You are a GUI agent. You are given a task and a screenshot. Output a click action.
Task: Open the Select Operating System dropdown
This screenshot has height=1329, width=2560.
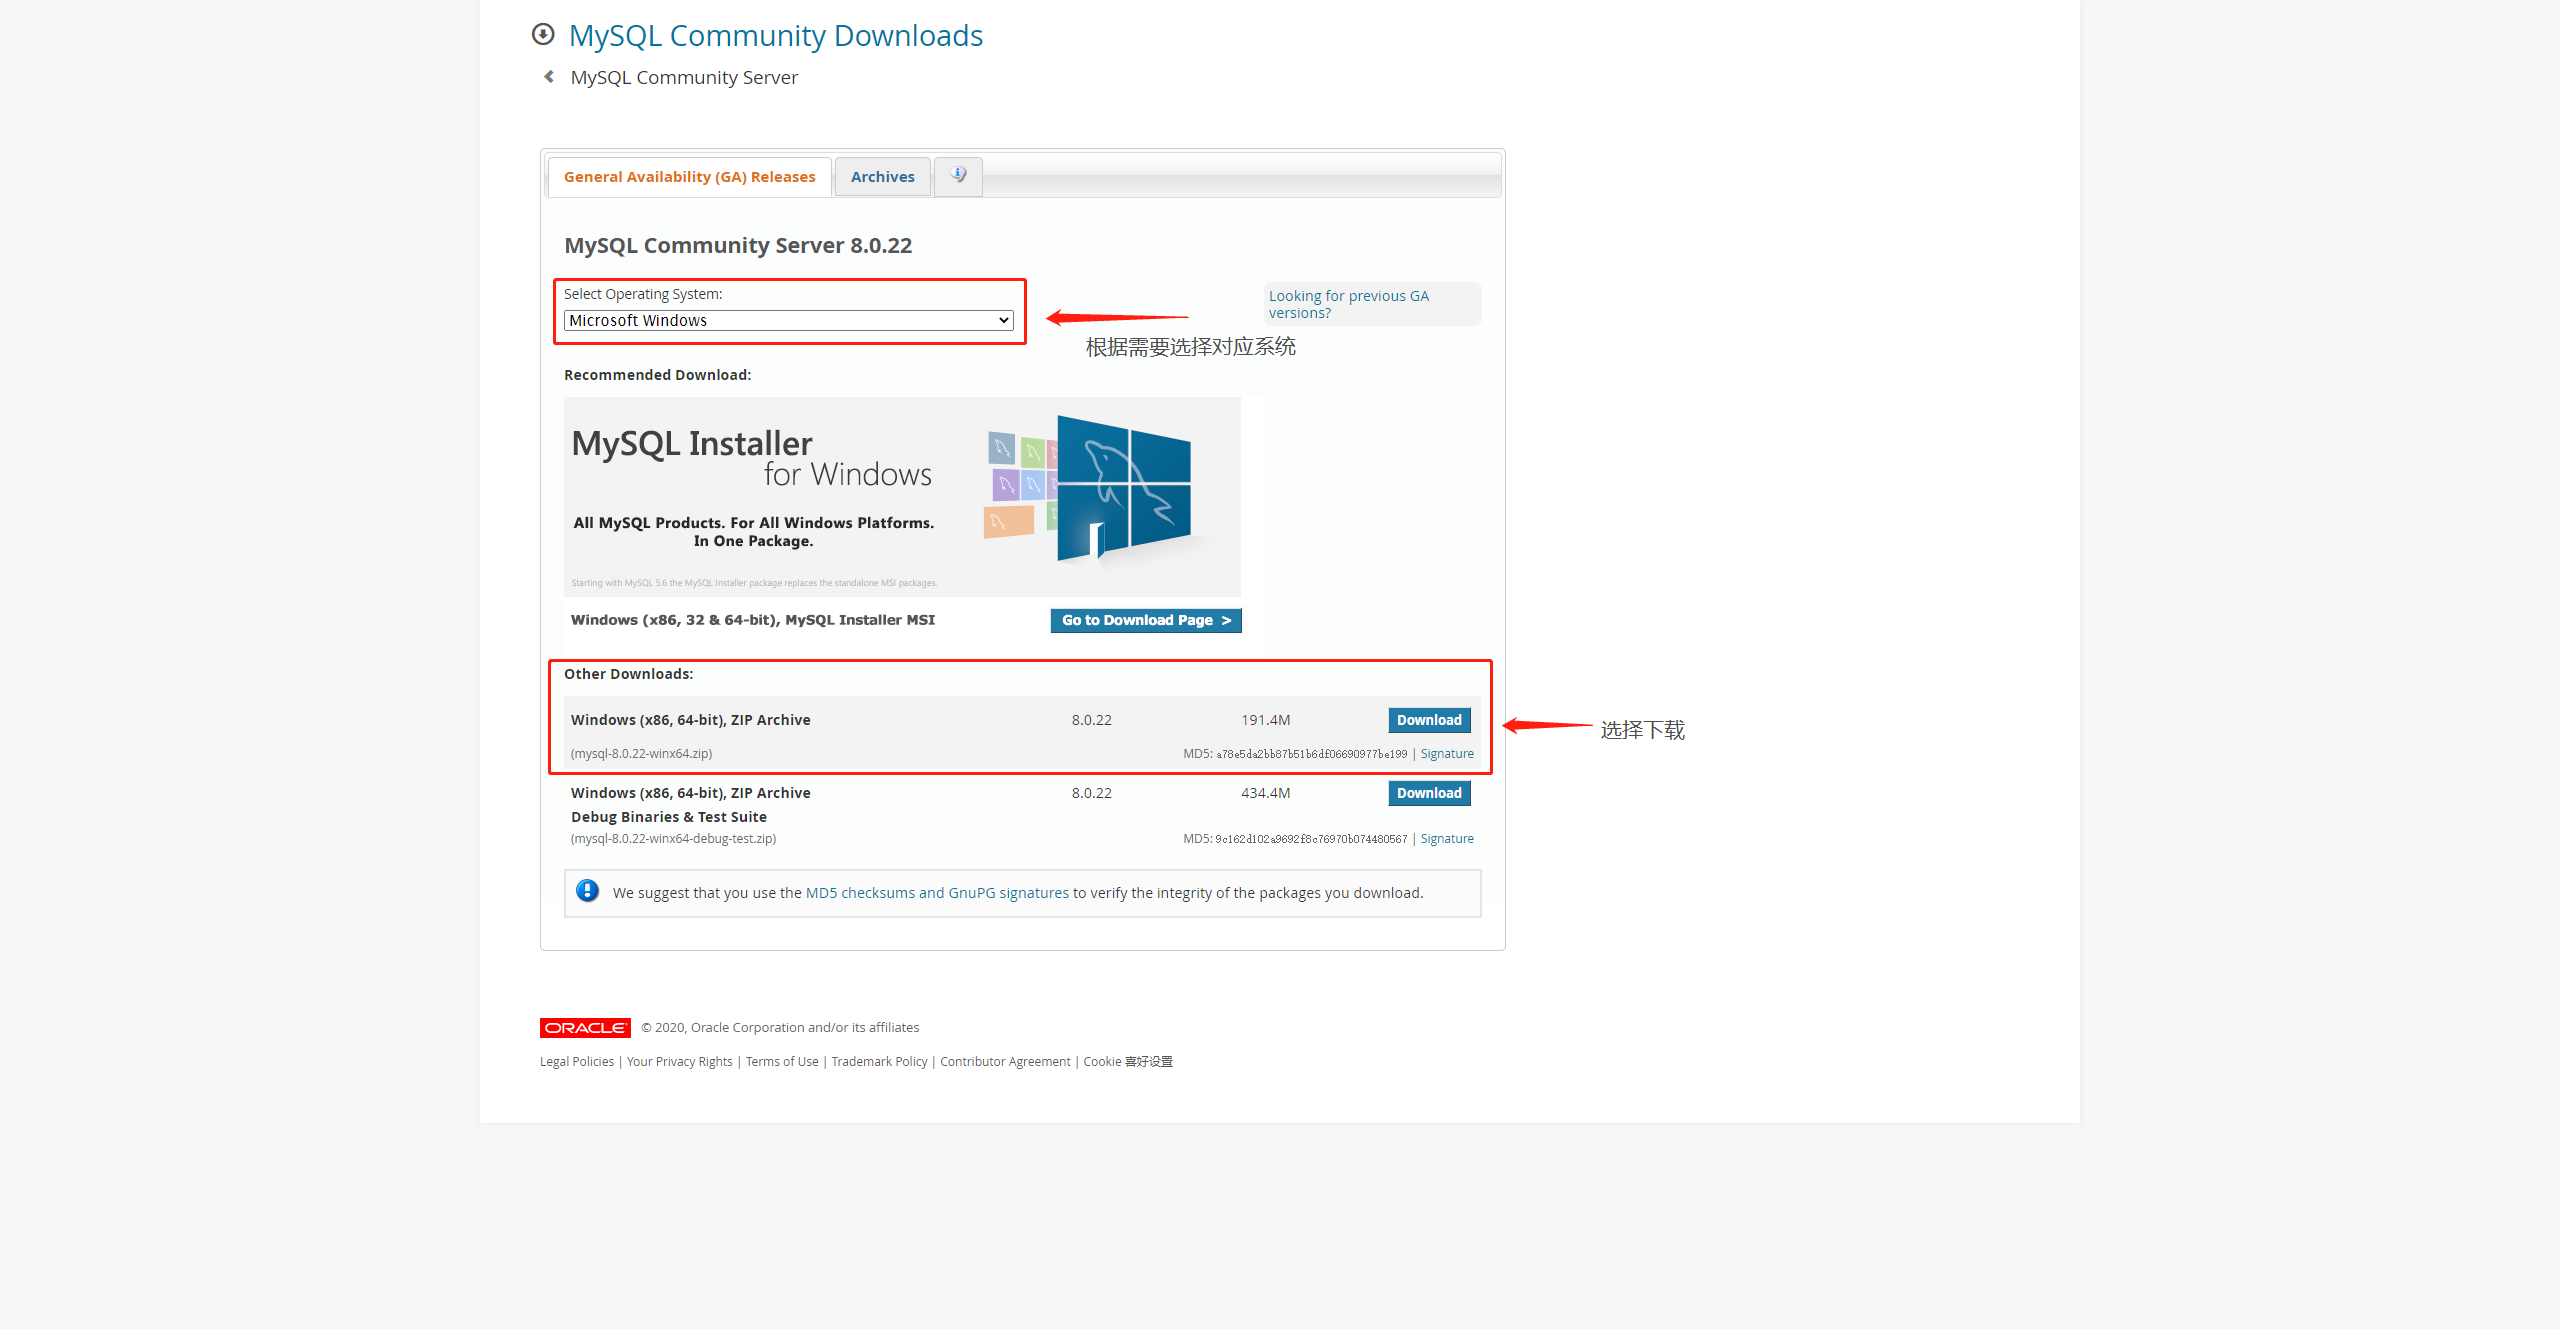pyautogui.click(x=788, y=320)
